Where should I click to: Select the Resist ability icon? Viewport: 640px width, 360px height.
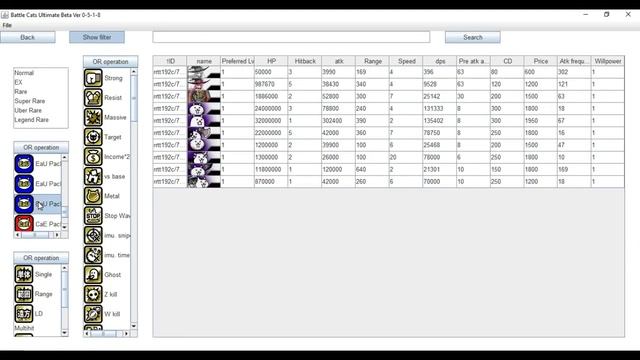[x=93, y=98]
